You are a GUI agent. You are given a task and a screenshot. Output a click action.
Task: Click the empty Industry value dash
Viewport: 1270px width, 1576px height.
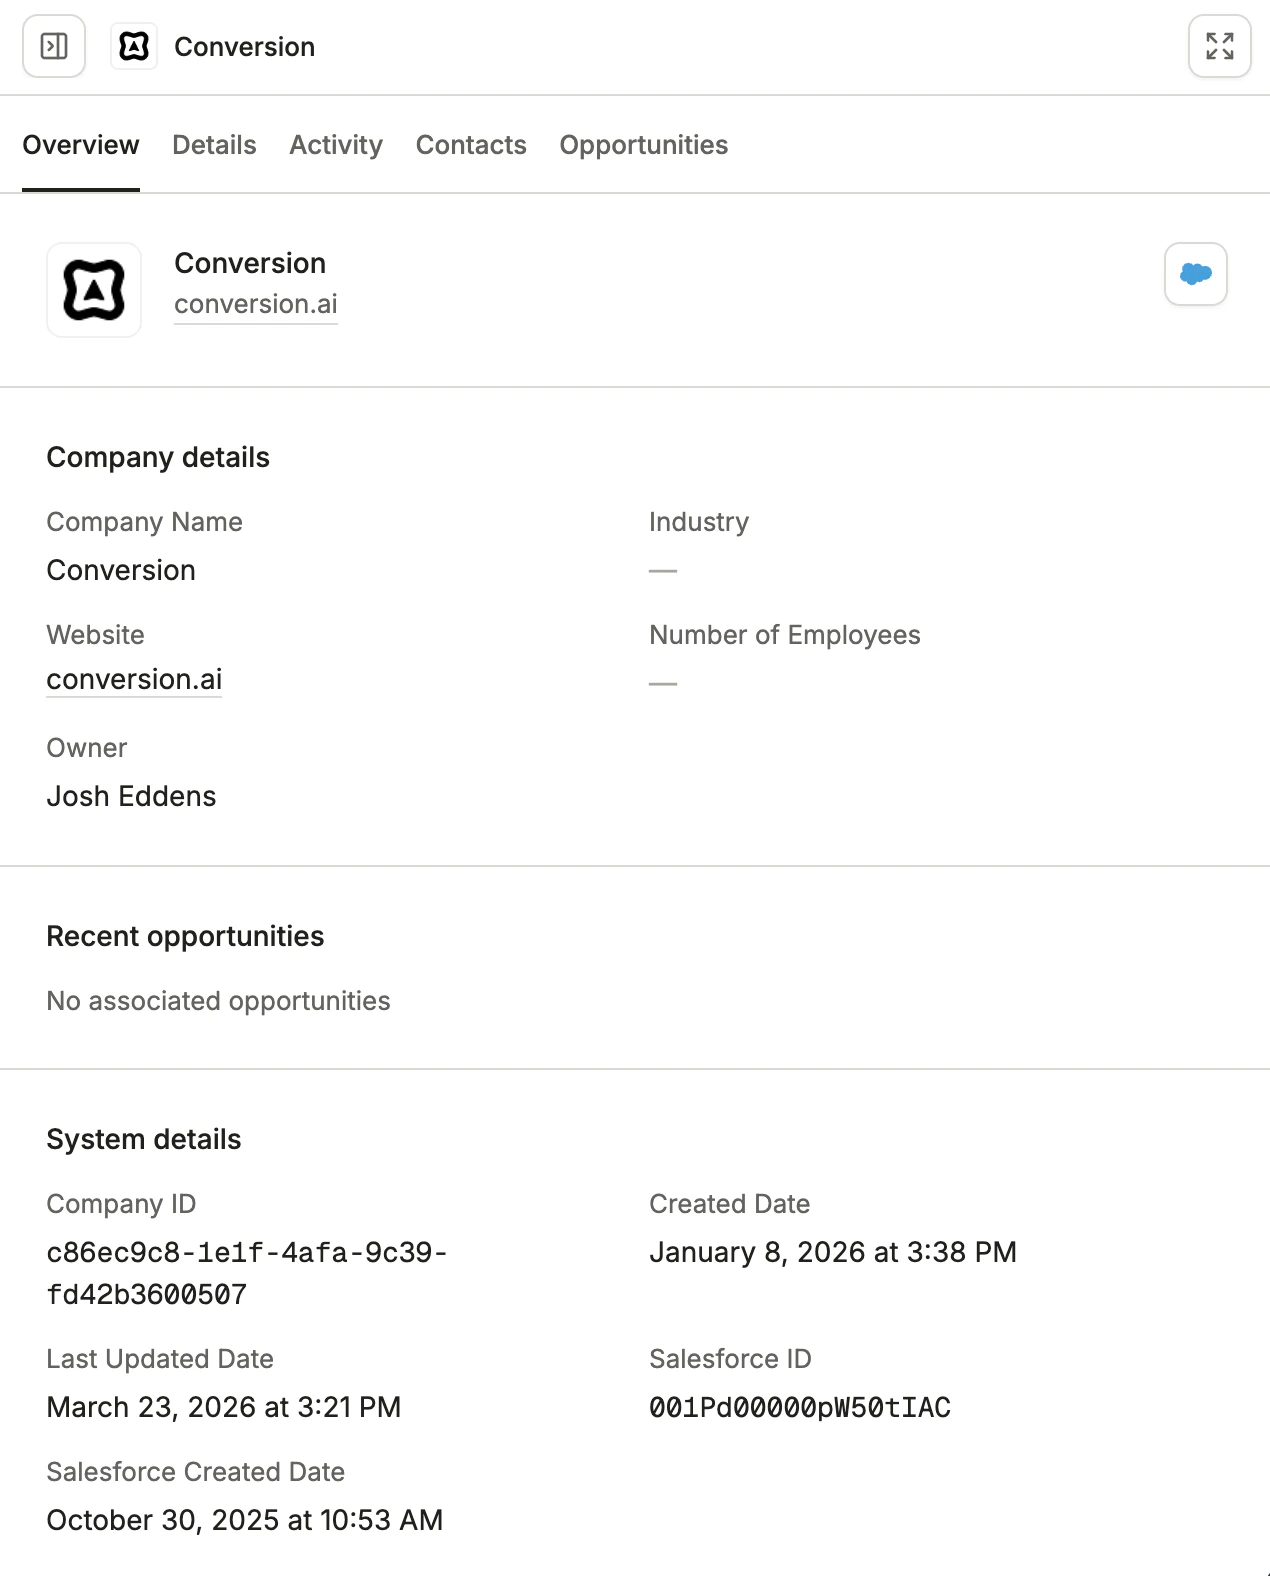tap(663, 570)
